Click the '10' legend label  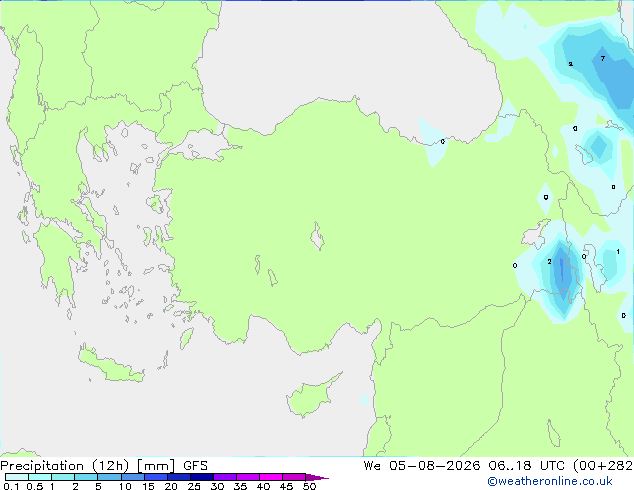click(125, 486)
